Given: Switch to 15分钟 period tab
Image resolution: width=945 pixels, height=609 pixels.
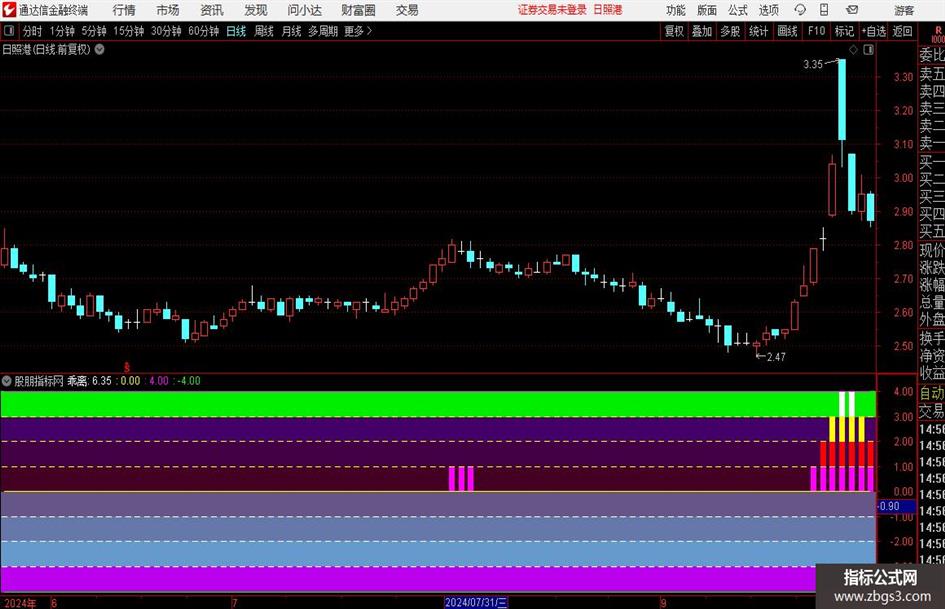Looking at the screenshot, I should pos(129,31).
